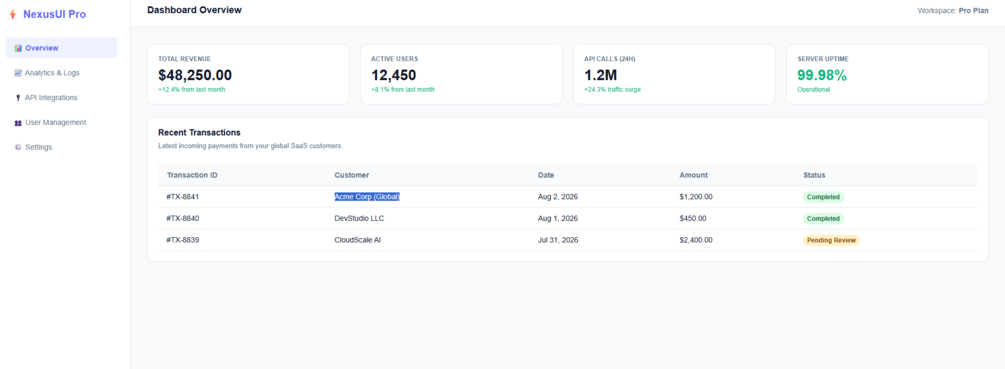Click the Overview bar chart icon
This screenshot has width=1005, height=369.
(x=18, y=48)
